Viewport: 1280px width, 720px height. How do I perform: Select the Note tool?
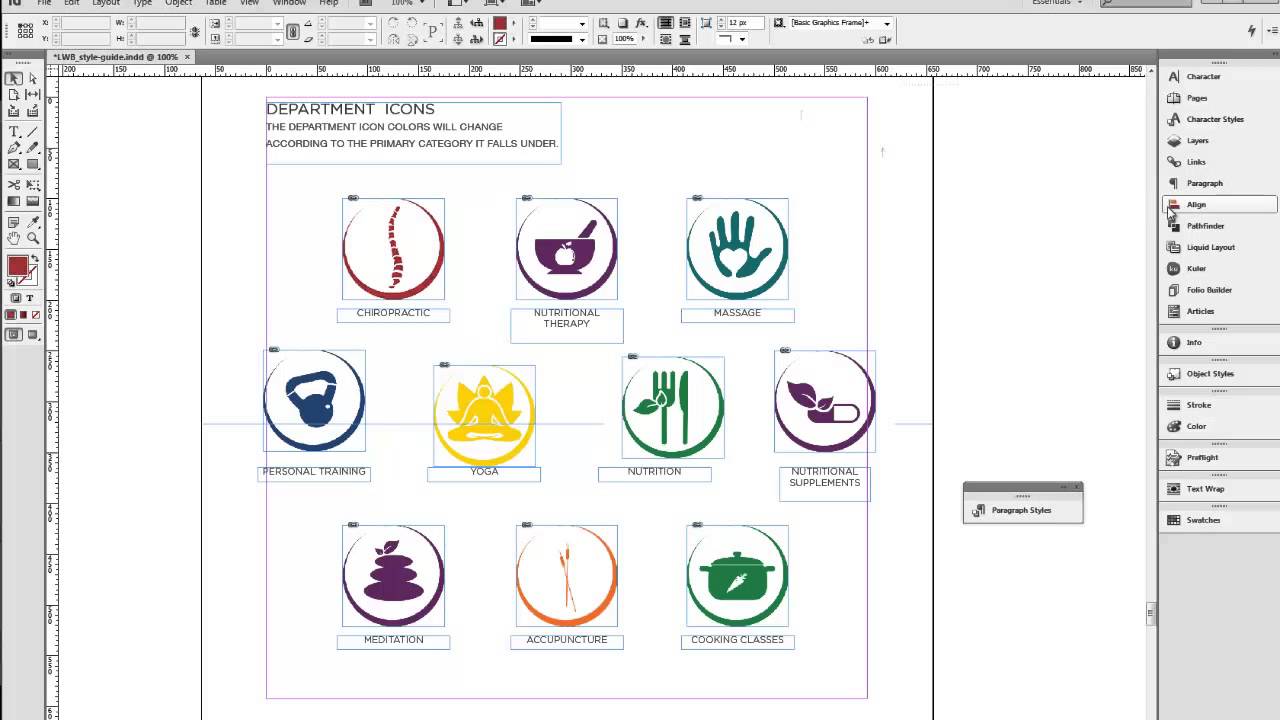coord(14,223)
